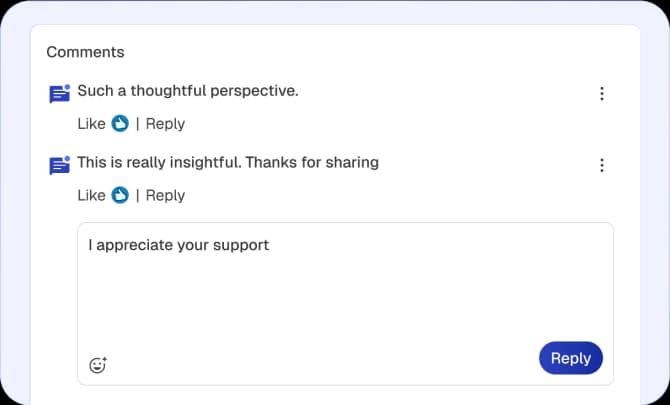Click the comment icon beside "This is really insightful"
Screen dimensions: 670x405
(x=59, y=166)
